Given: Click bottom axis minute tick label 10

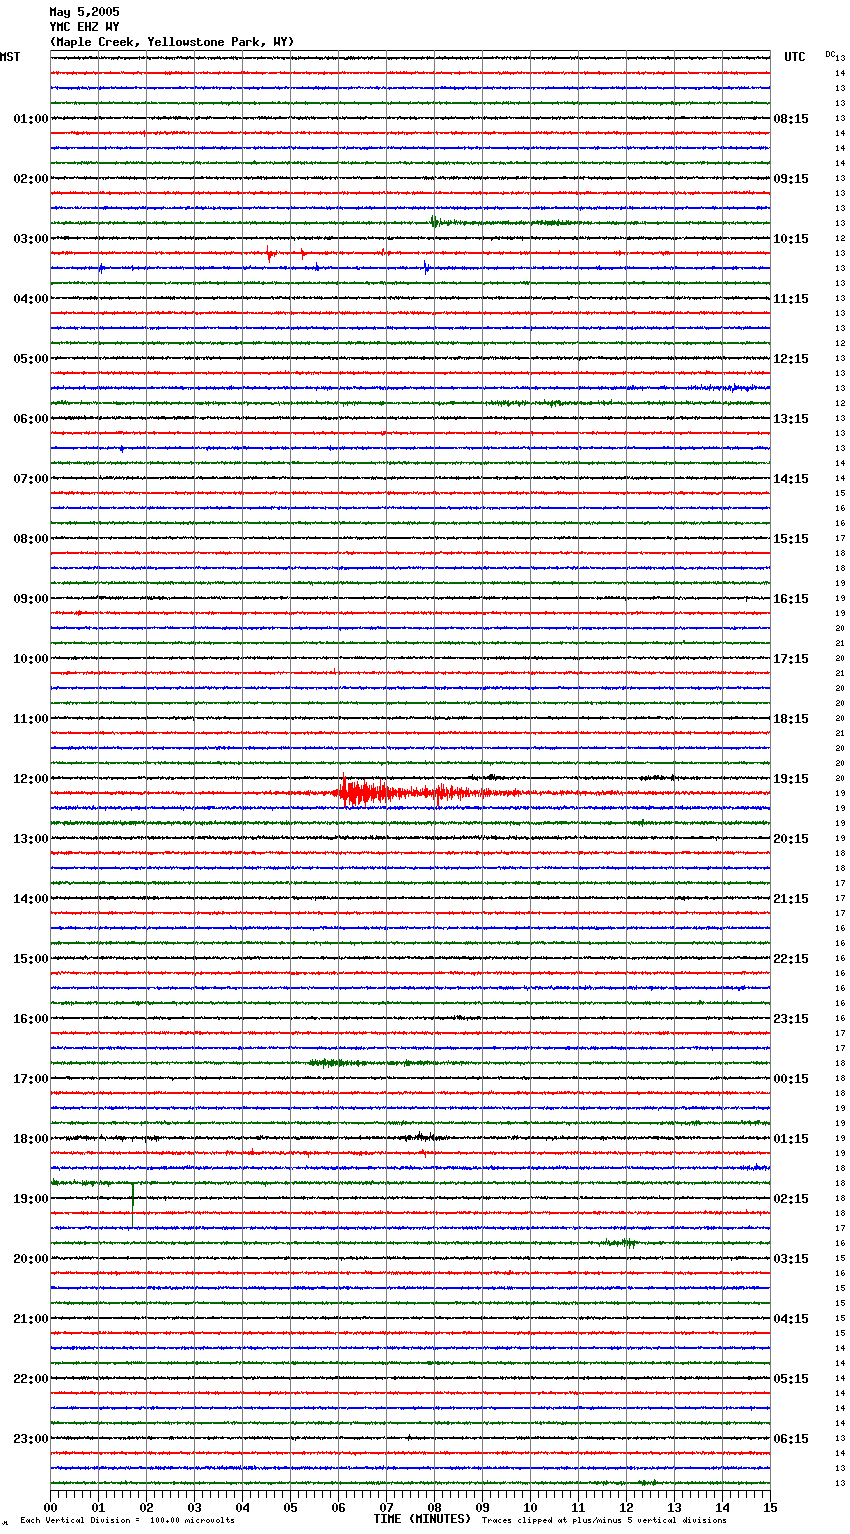Looking at the screenshot, I should 530,1507.
